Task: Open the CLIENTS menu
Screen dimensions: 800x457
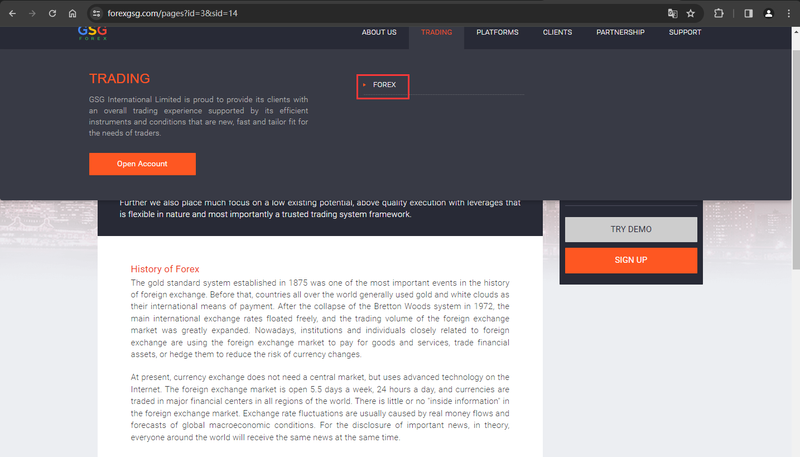Action: coord(557,32)
